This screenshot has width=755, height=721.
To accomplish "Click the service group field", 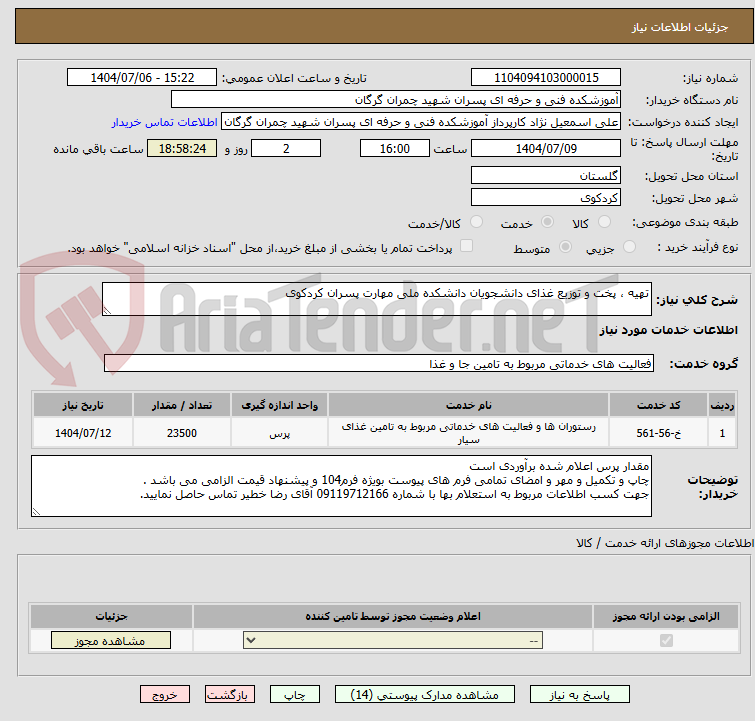I will tap(379, 363).
